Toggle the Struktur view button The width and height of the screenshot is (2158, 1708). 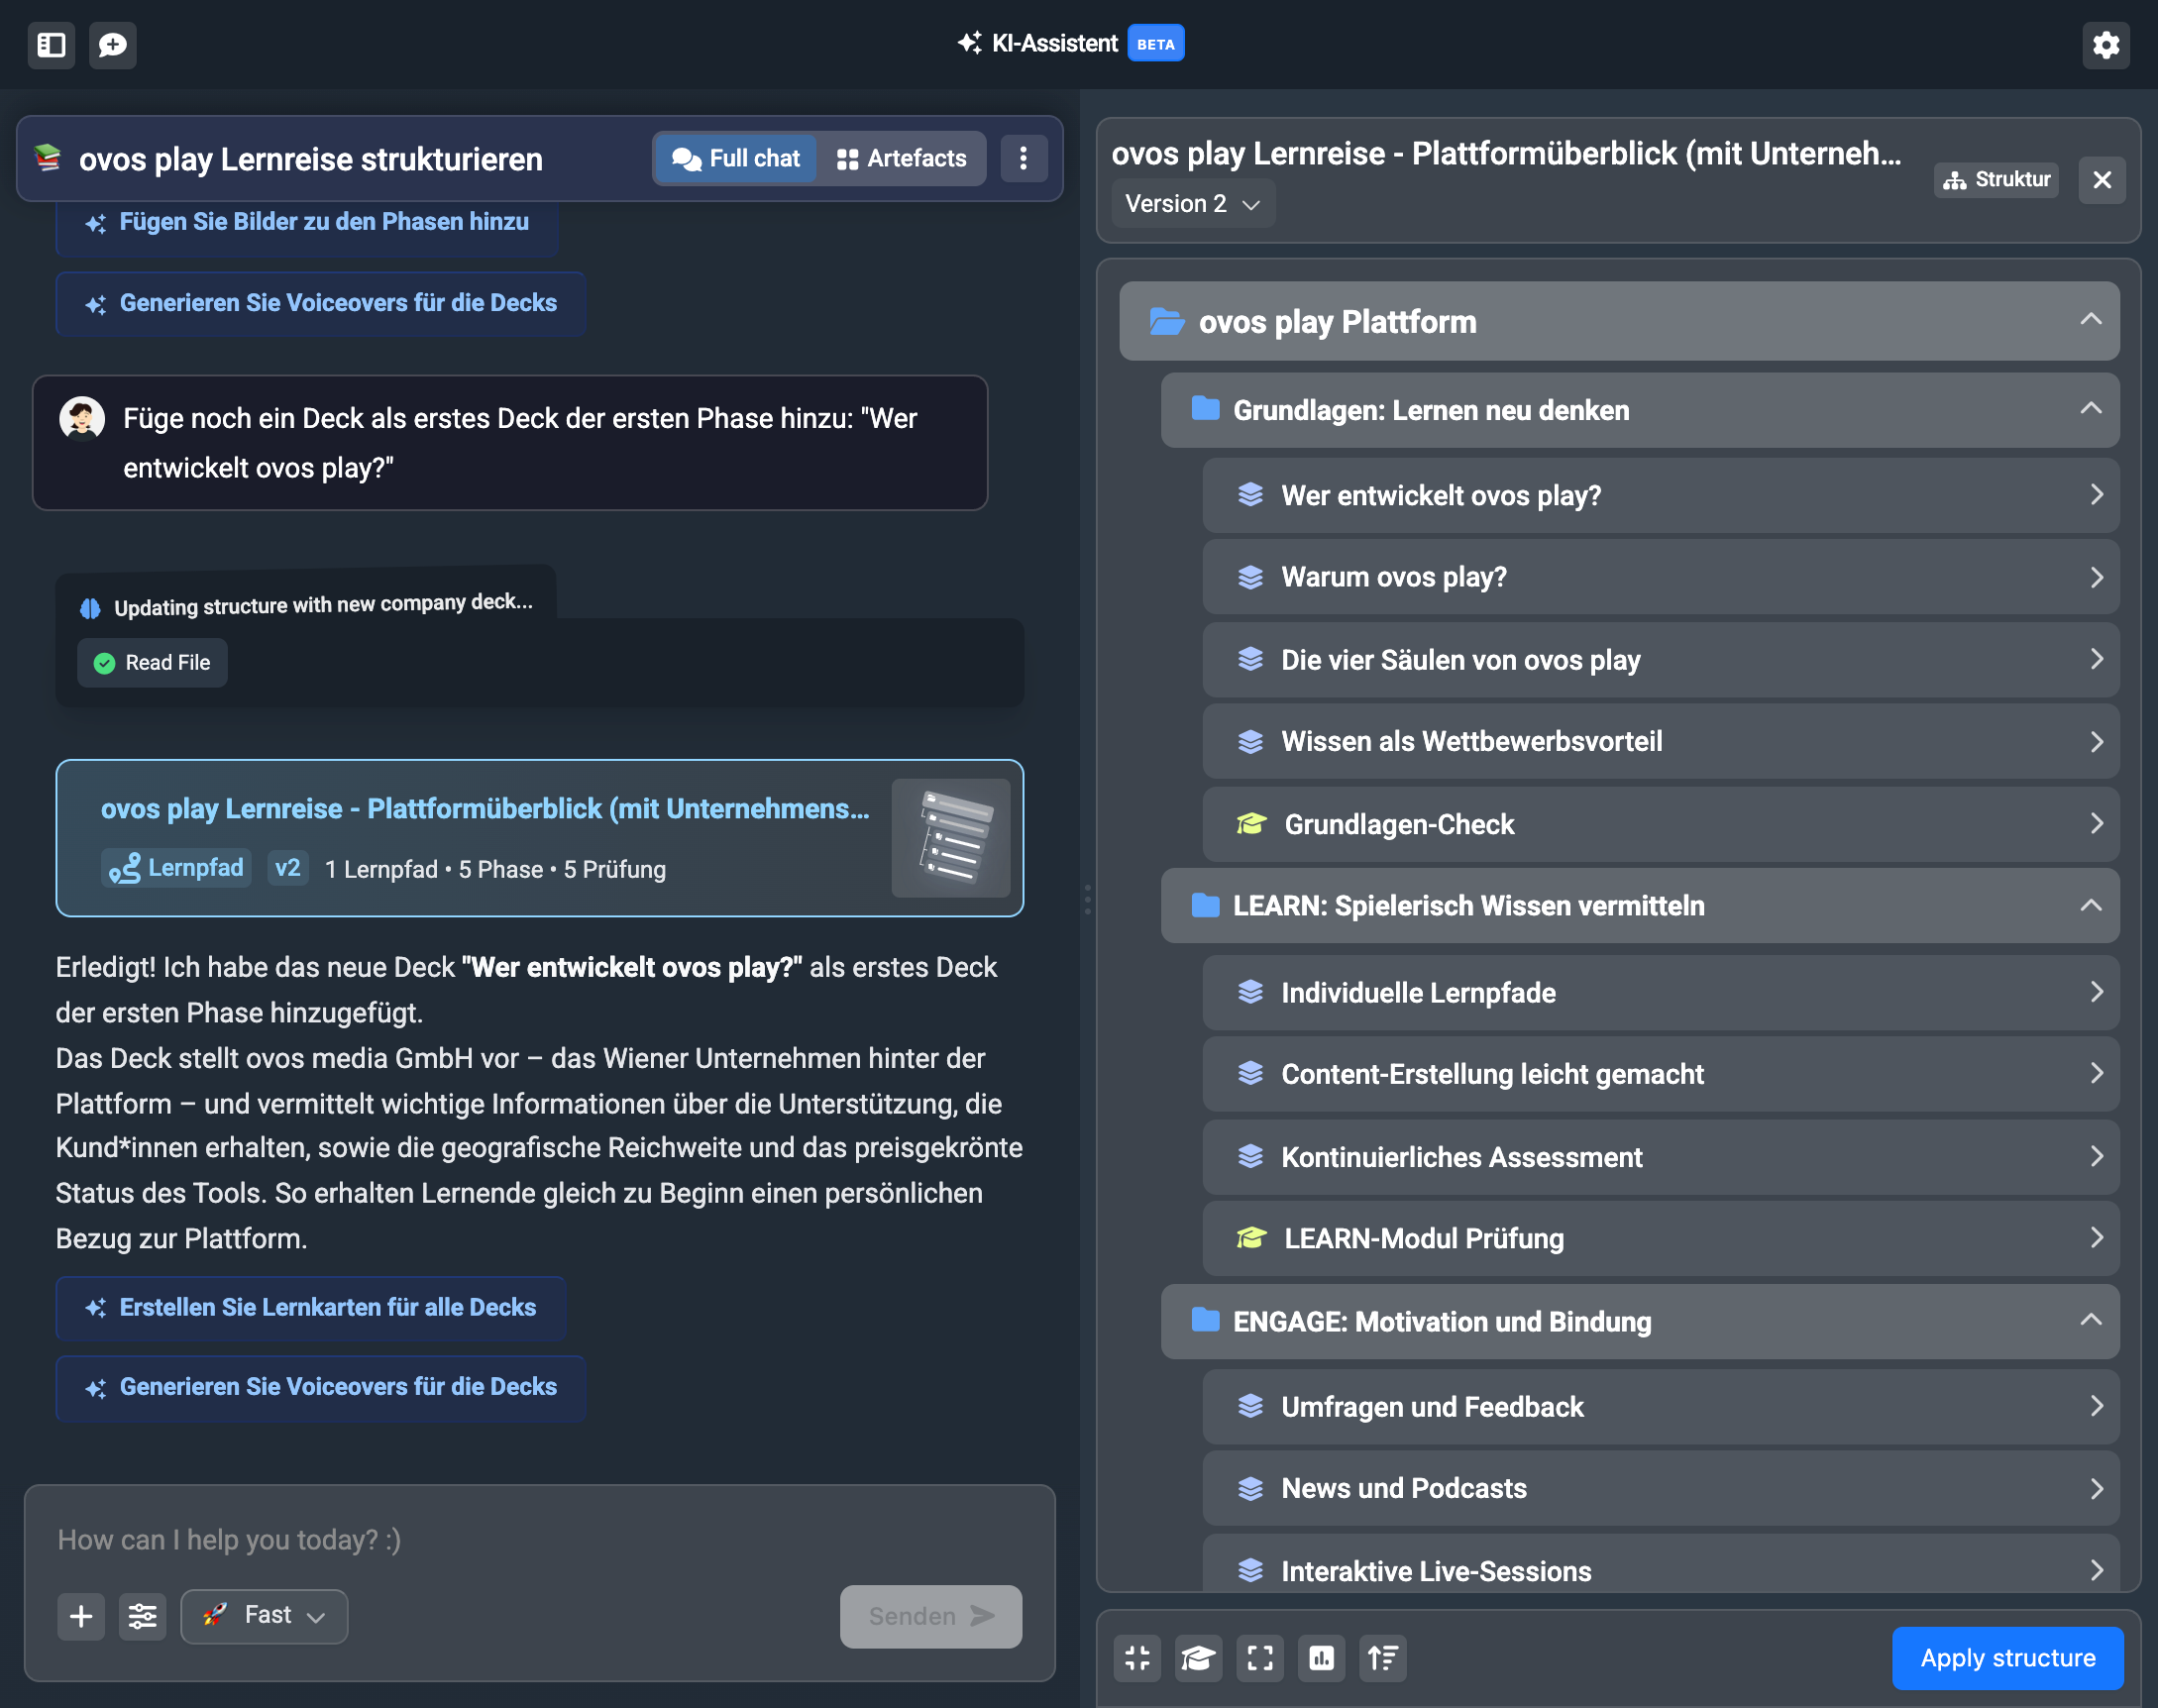pos(1996,180)
